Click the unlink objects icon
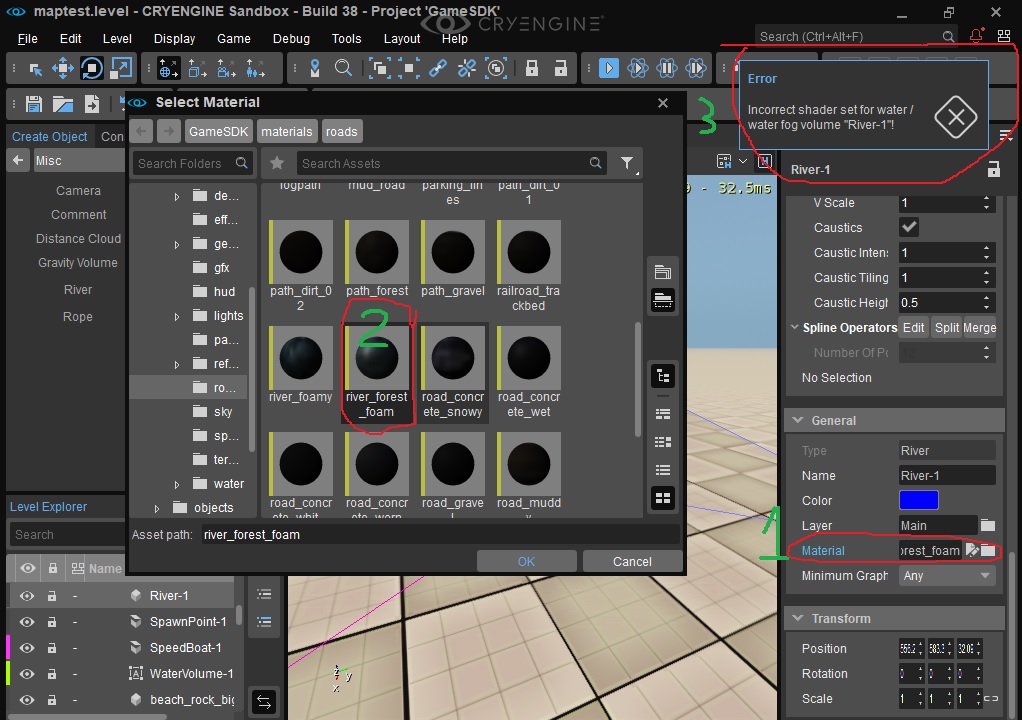This screenshot has width=1022, height=720. 467,68
